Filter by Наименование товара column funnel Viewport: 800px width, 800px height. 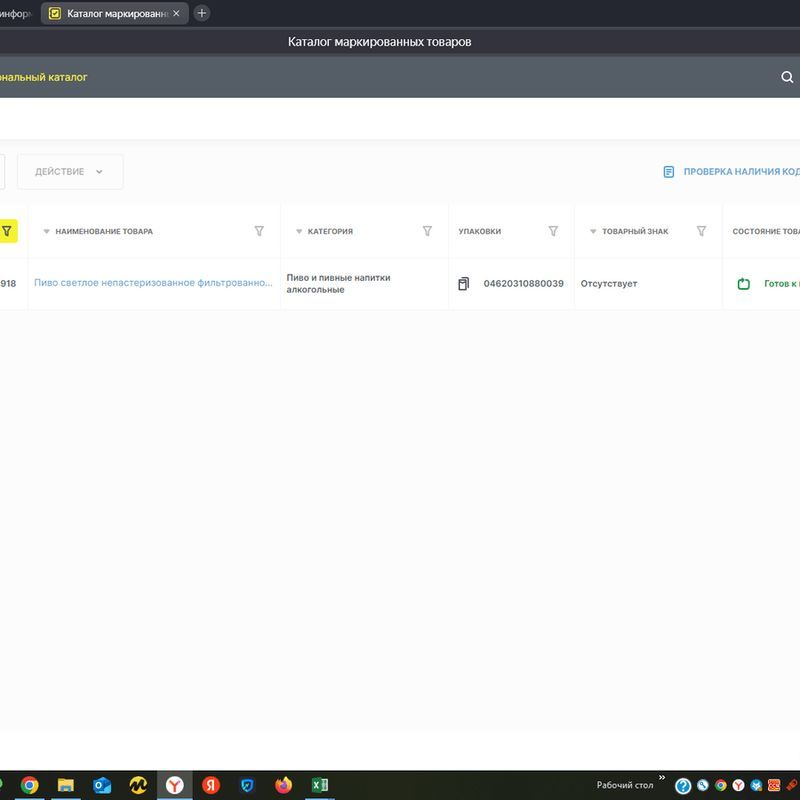coord(259,231)
